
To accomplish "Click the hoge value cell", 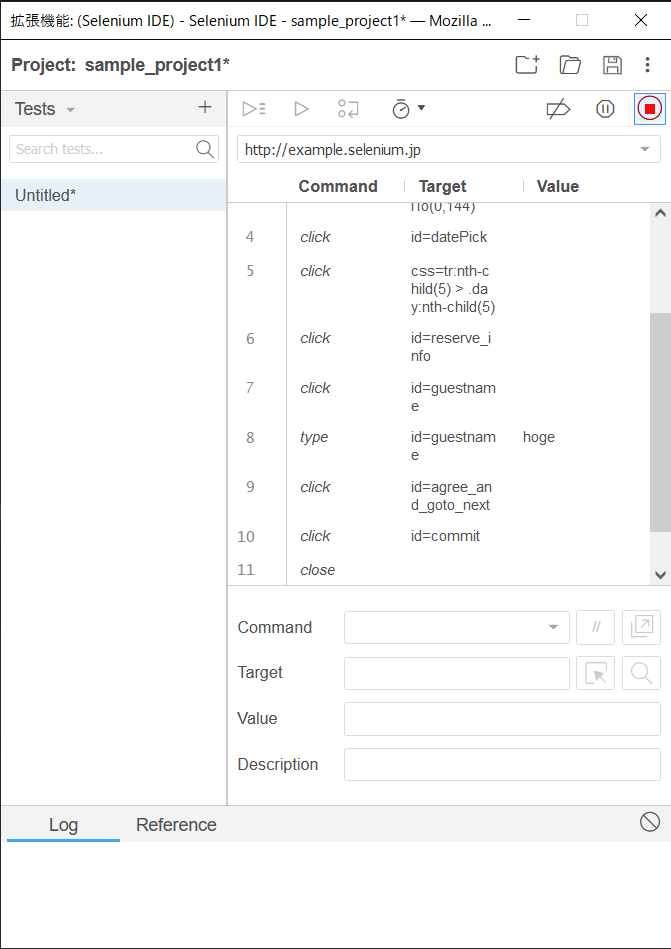I will (x=538, y=437).
